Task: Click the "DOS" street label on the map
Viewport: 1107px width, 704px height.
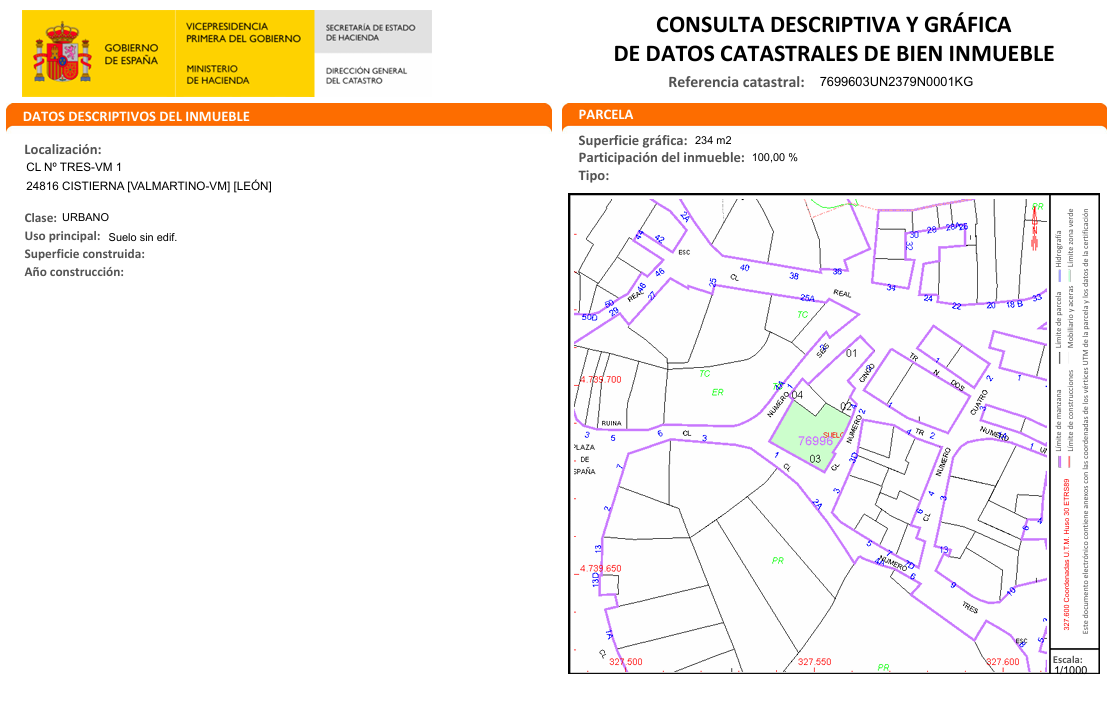Action: tap(957, 385)
